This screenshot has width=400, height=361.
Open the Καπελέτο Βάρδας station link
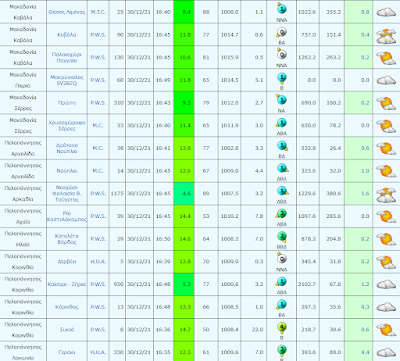tap(67, 239)
